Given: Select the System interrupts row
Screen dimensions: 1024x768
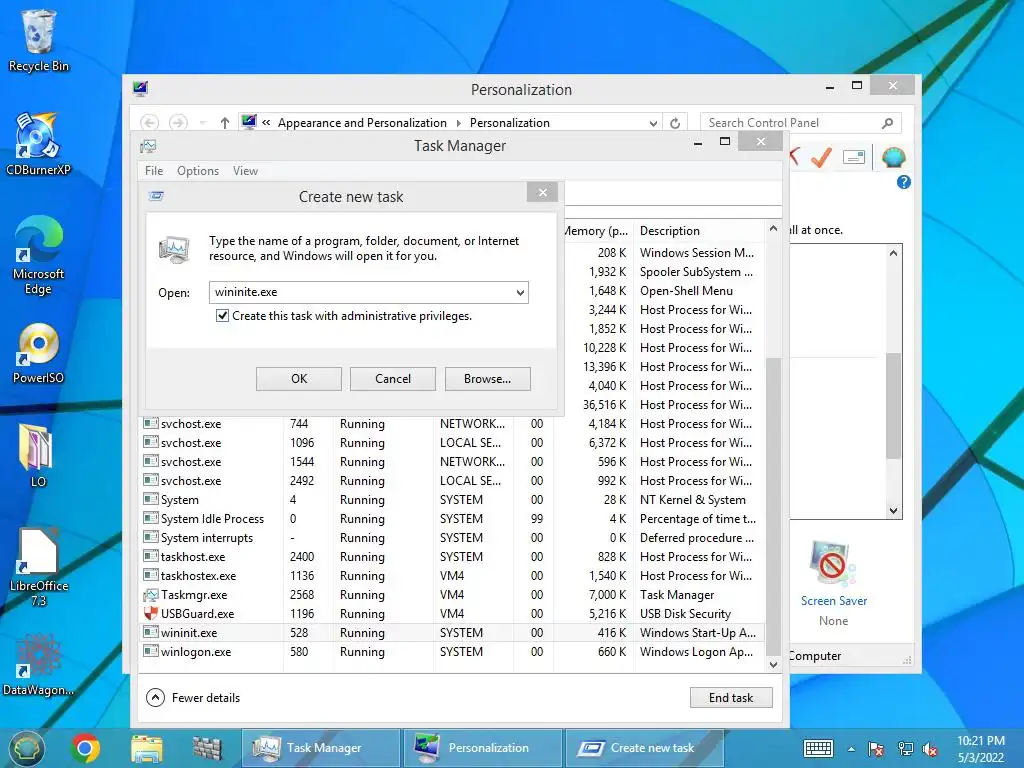Looking at the screenshot, I should click(x=451, y=537).
